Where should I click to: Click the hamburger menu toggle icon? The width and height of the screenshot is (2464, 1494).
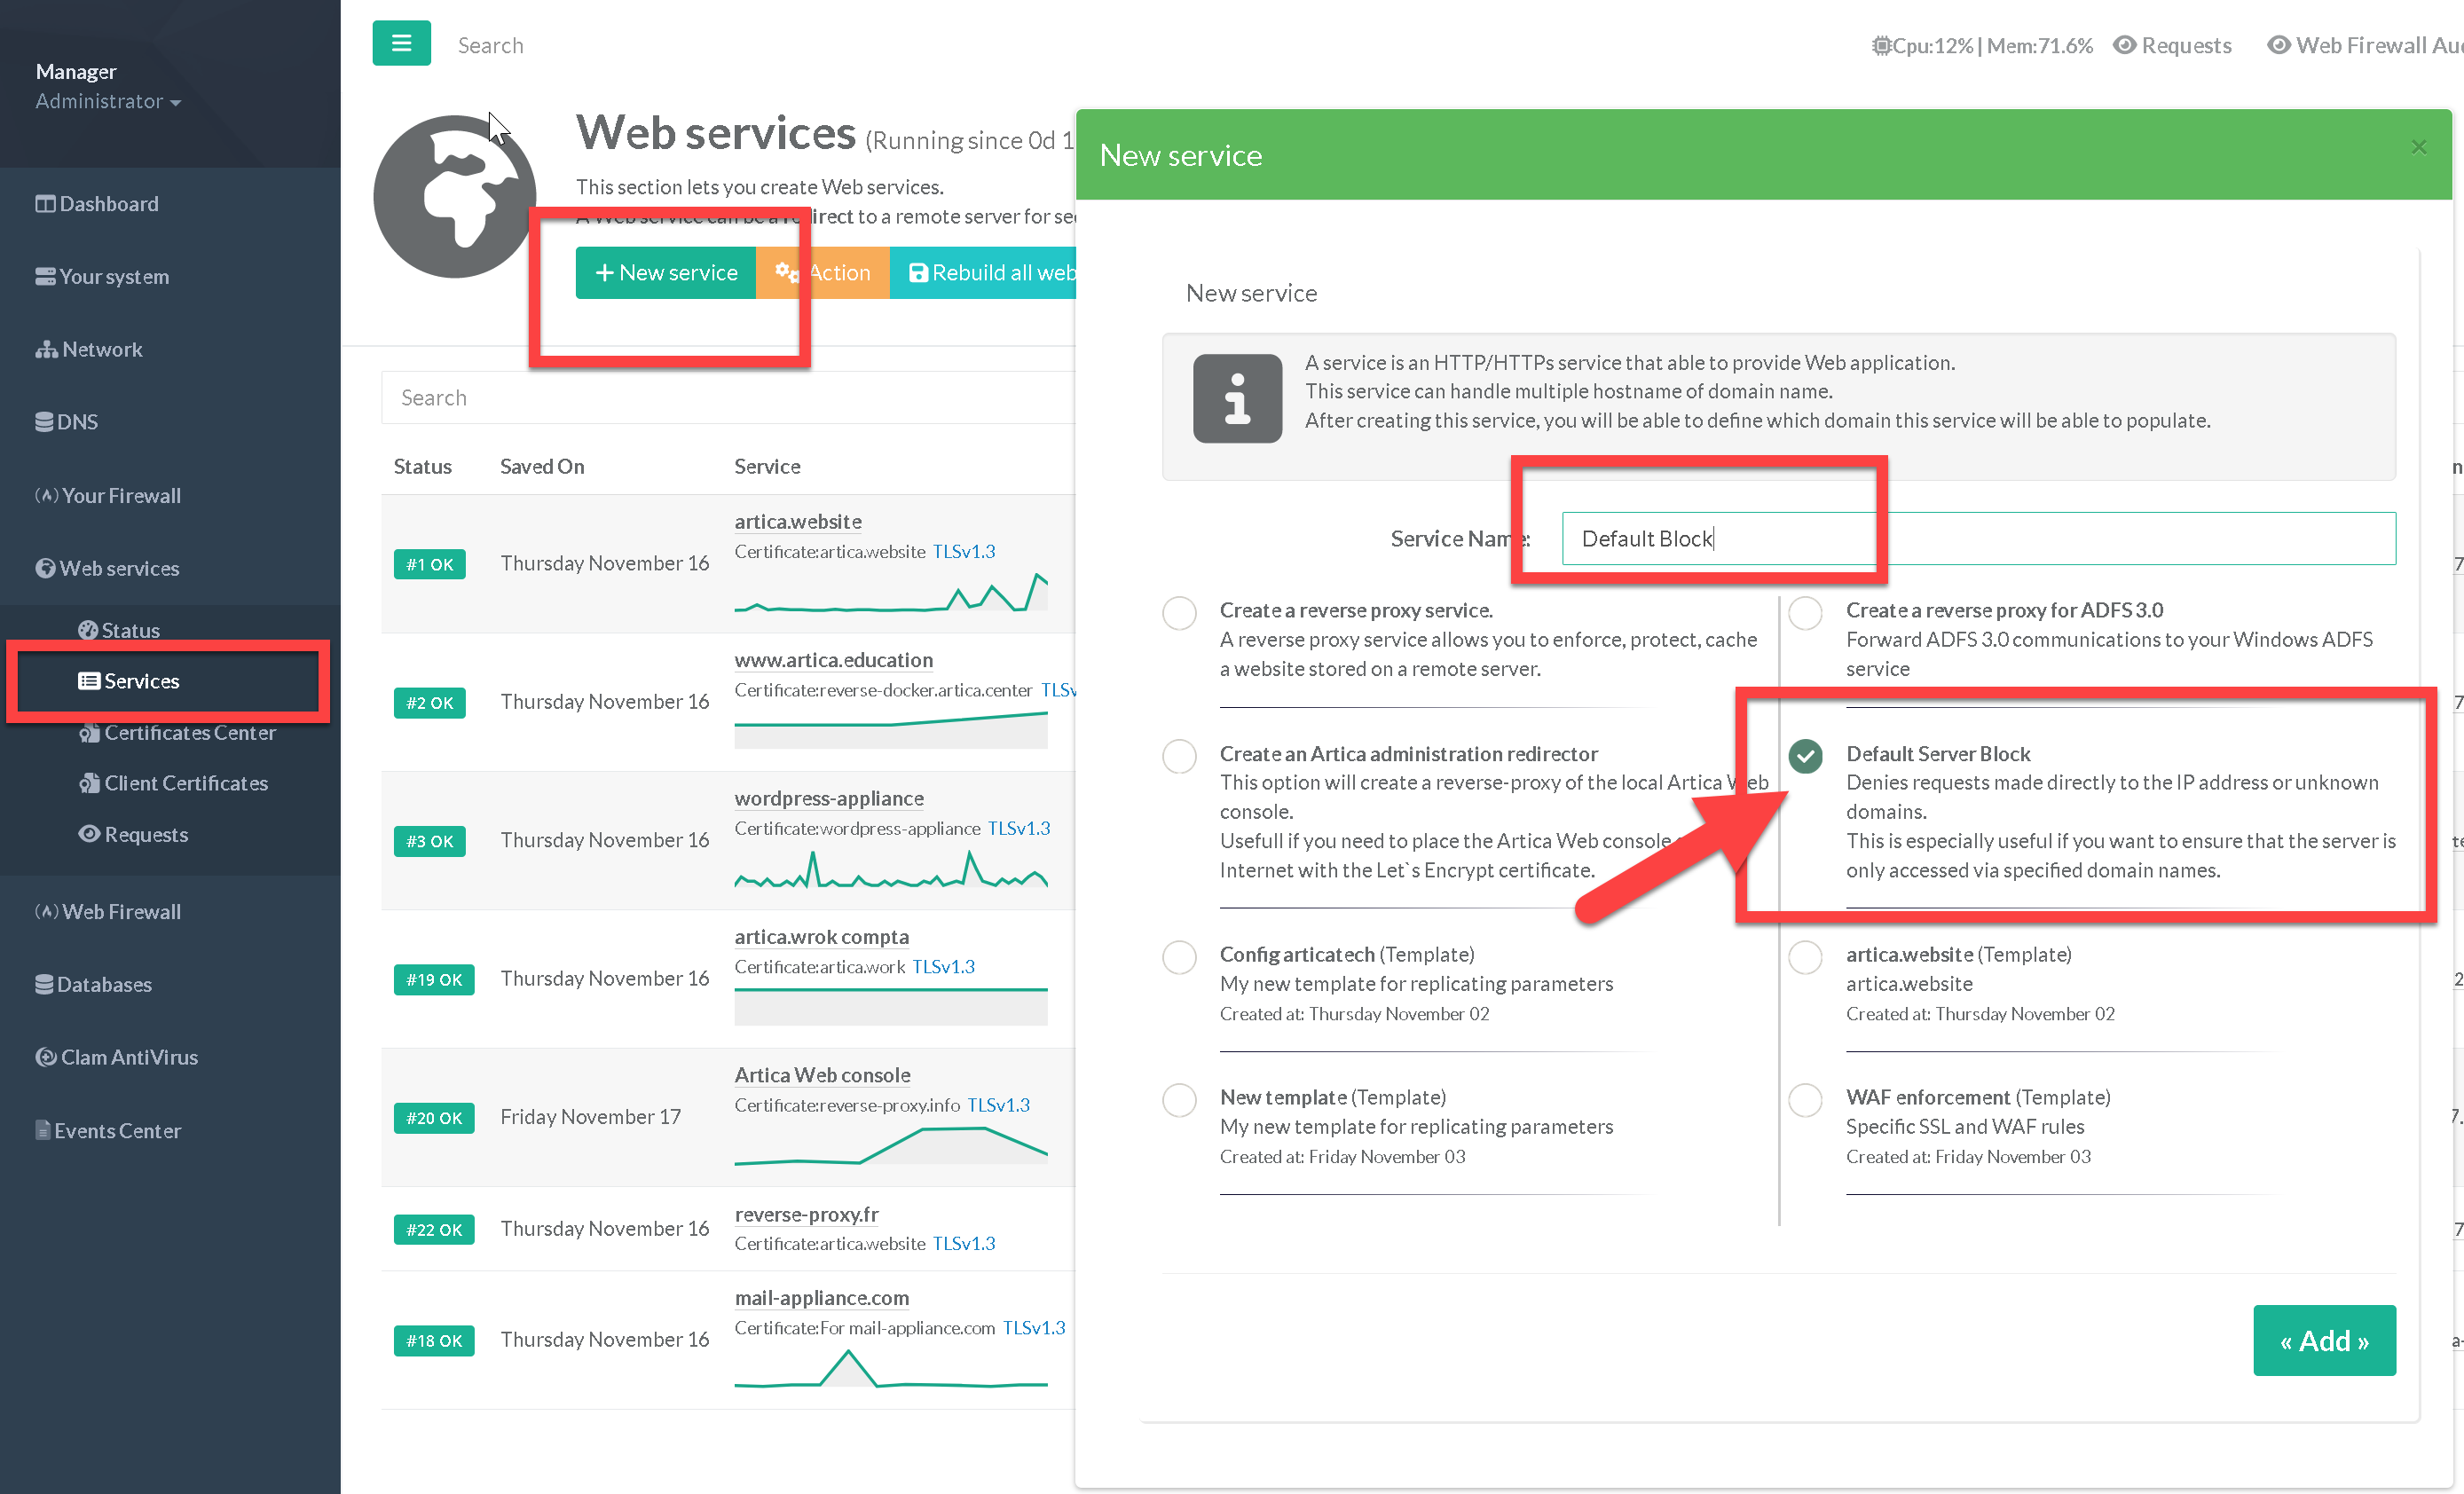tap(401, 43)
